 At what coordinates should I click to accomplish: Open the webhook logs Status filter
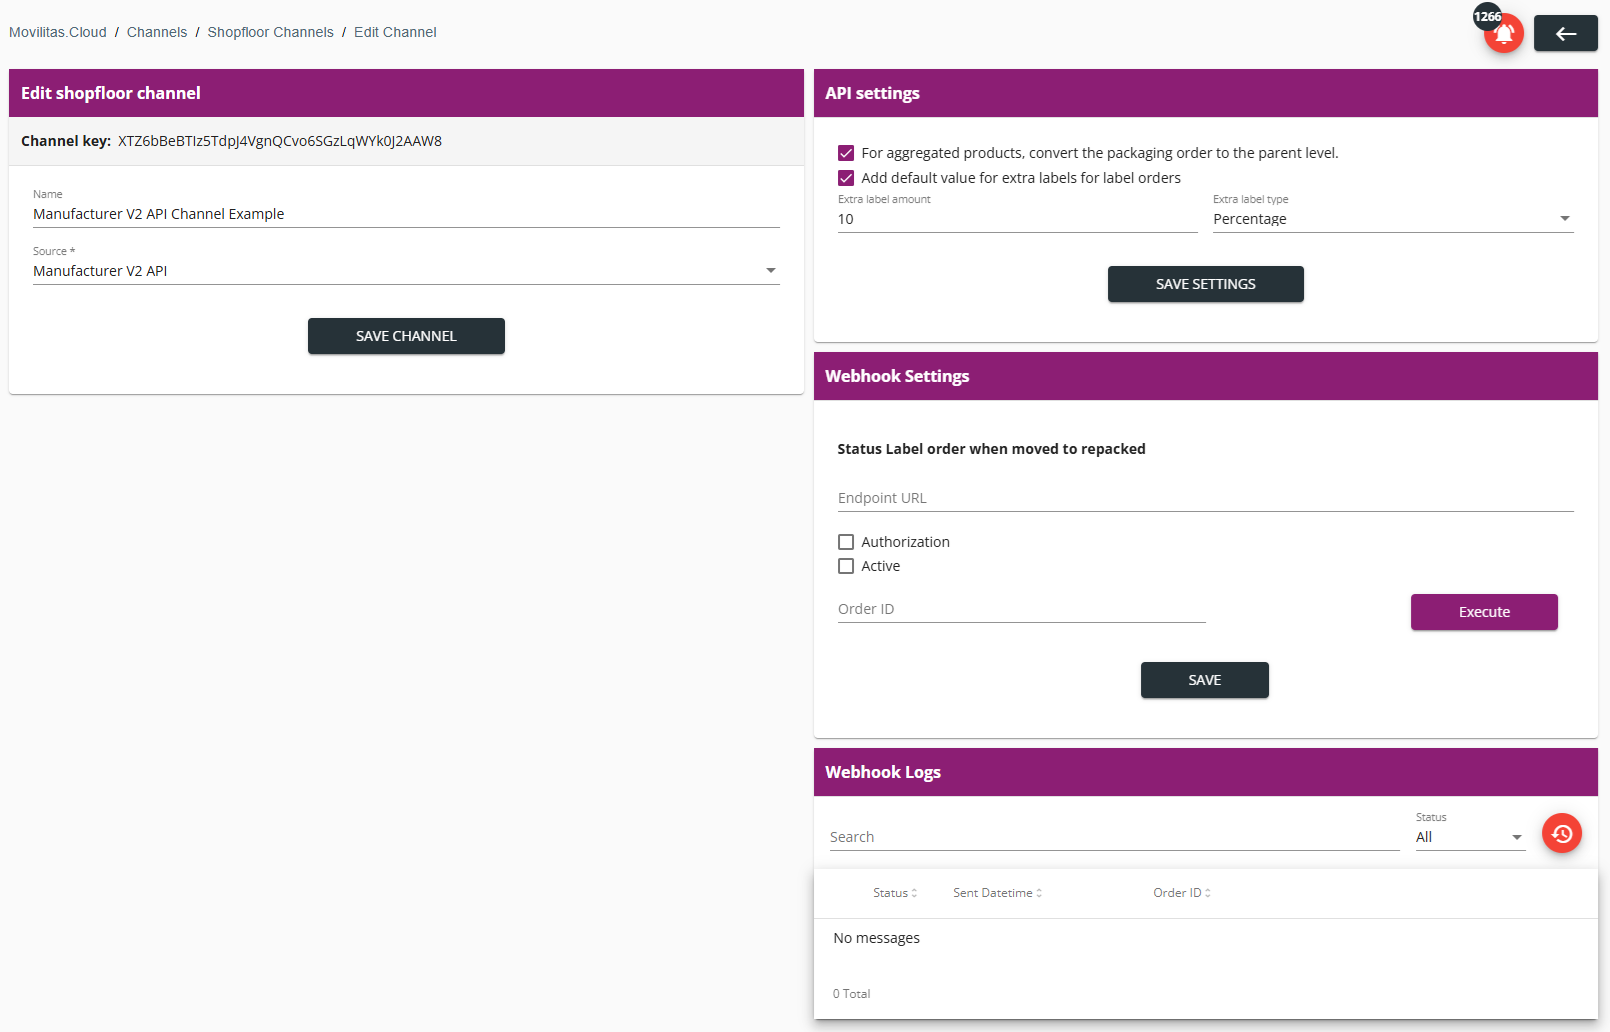[1470, 837]
